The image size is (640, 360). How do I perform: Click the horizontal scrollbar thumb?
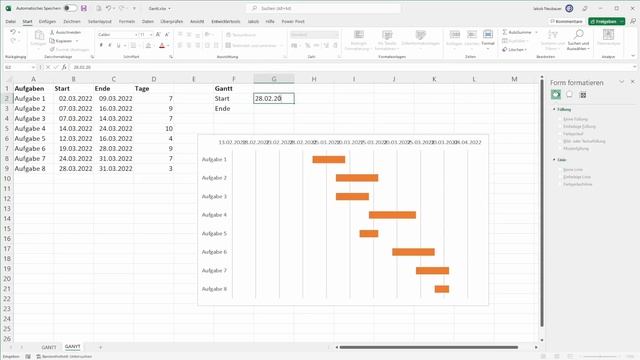pos(429,347)
